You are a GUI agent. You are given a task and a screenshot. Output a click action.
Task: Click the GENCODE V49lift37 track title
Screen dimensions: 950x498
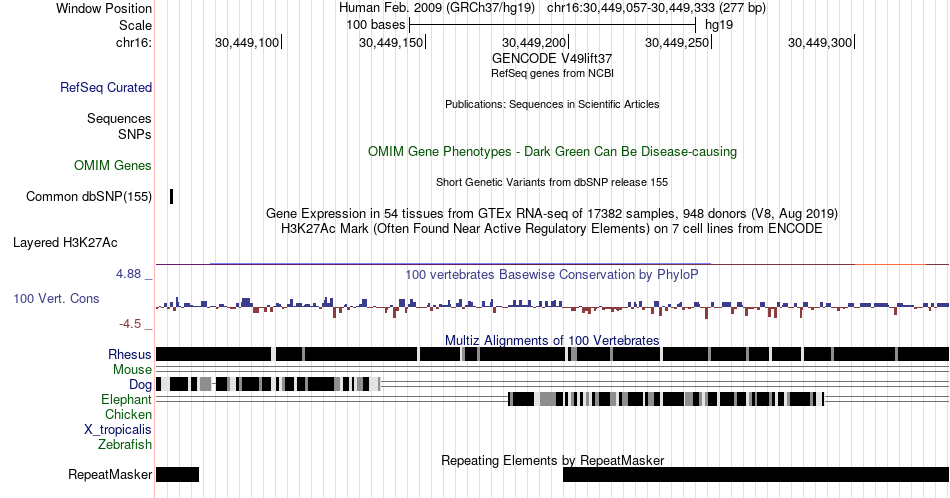tap(552, 59)
